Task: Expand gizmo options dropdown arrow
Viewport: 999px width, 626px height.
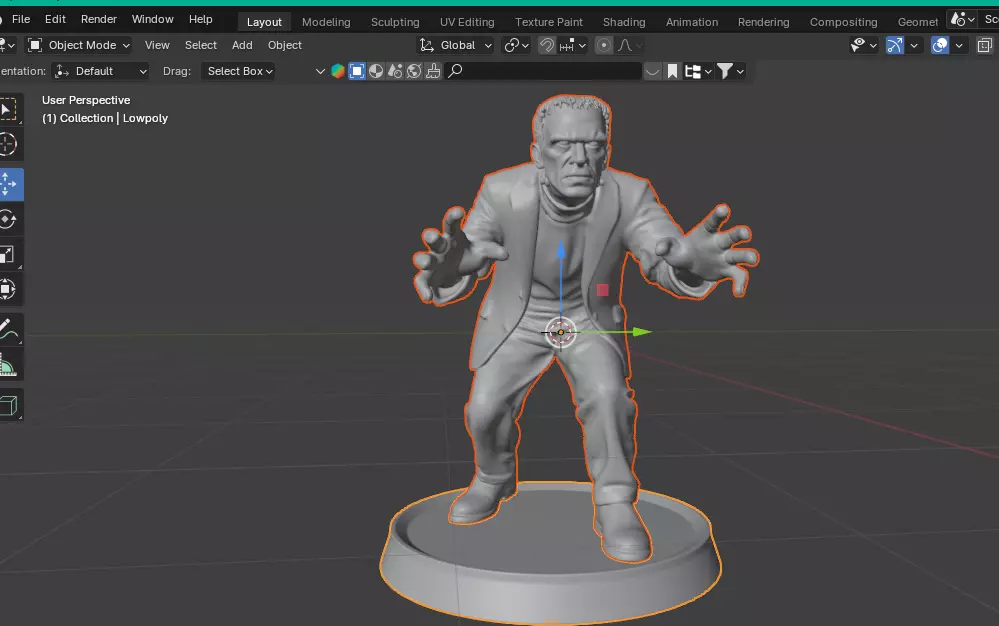Action: (914, 45)
